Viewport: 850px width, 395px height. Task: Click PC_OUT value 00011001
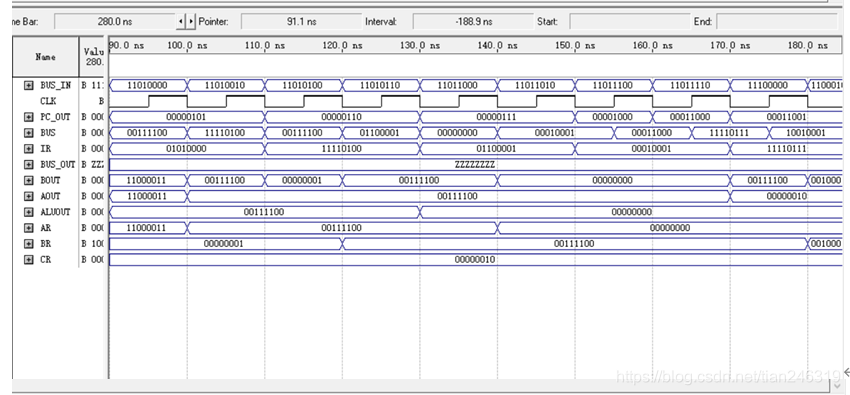786,116
